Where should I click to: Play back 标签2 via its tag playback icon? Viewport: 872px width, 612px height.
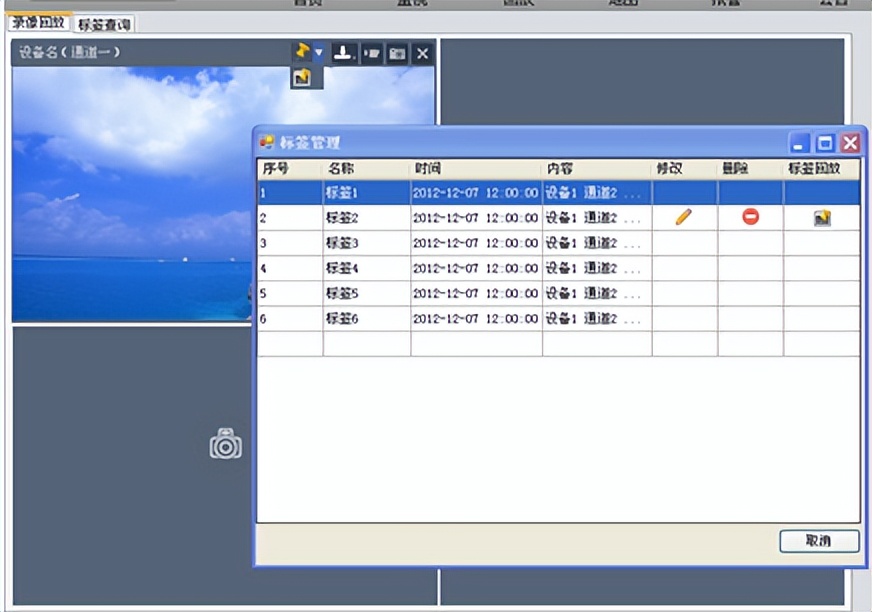point(821,217)
